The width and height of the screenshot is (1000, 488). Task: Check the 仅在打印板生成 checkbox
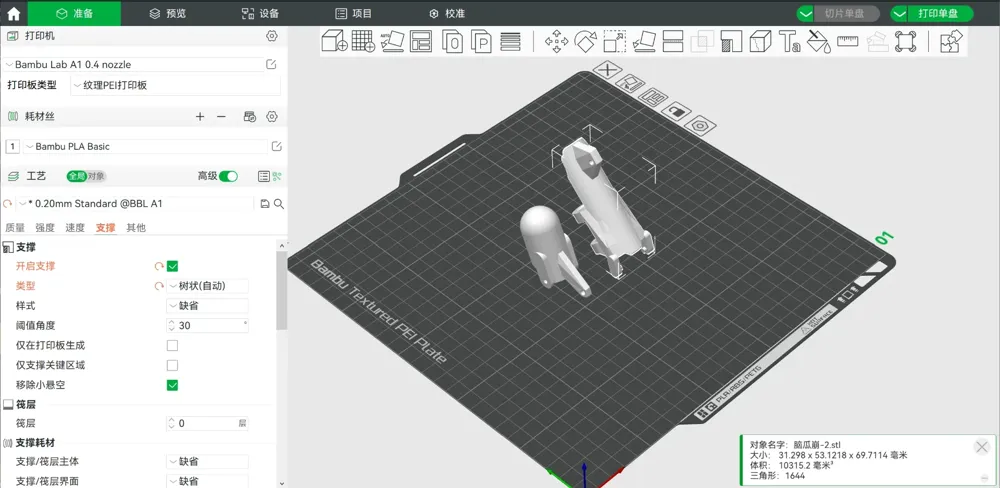172,345
